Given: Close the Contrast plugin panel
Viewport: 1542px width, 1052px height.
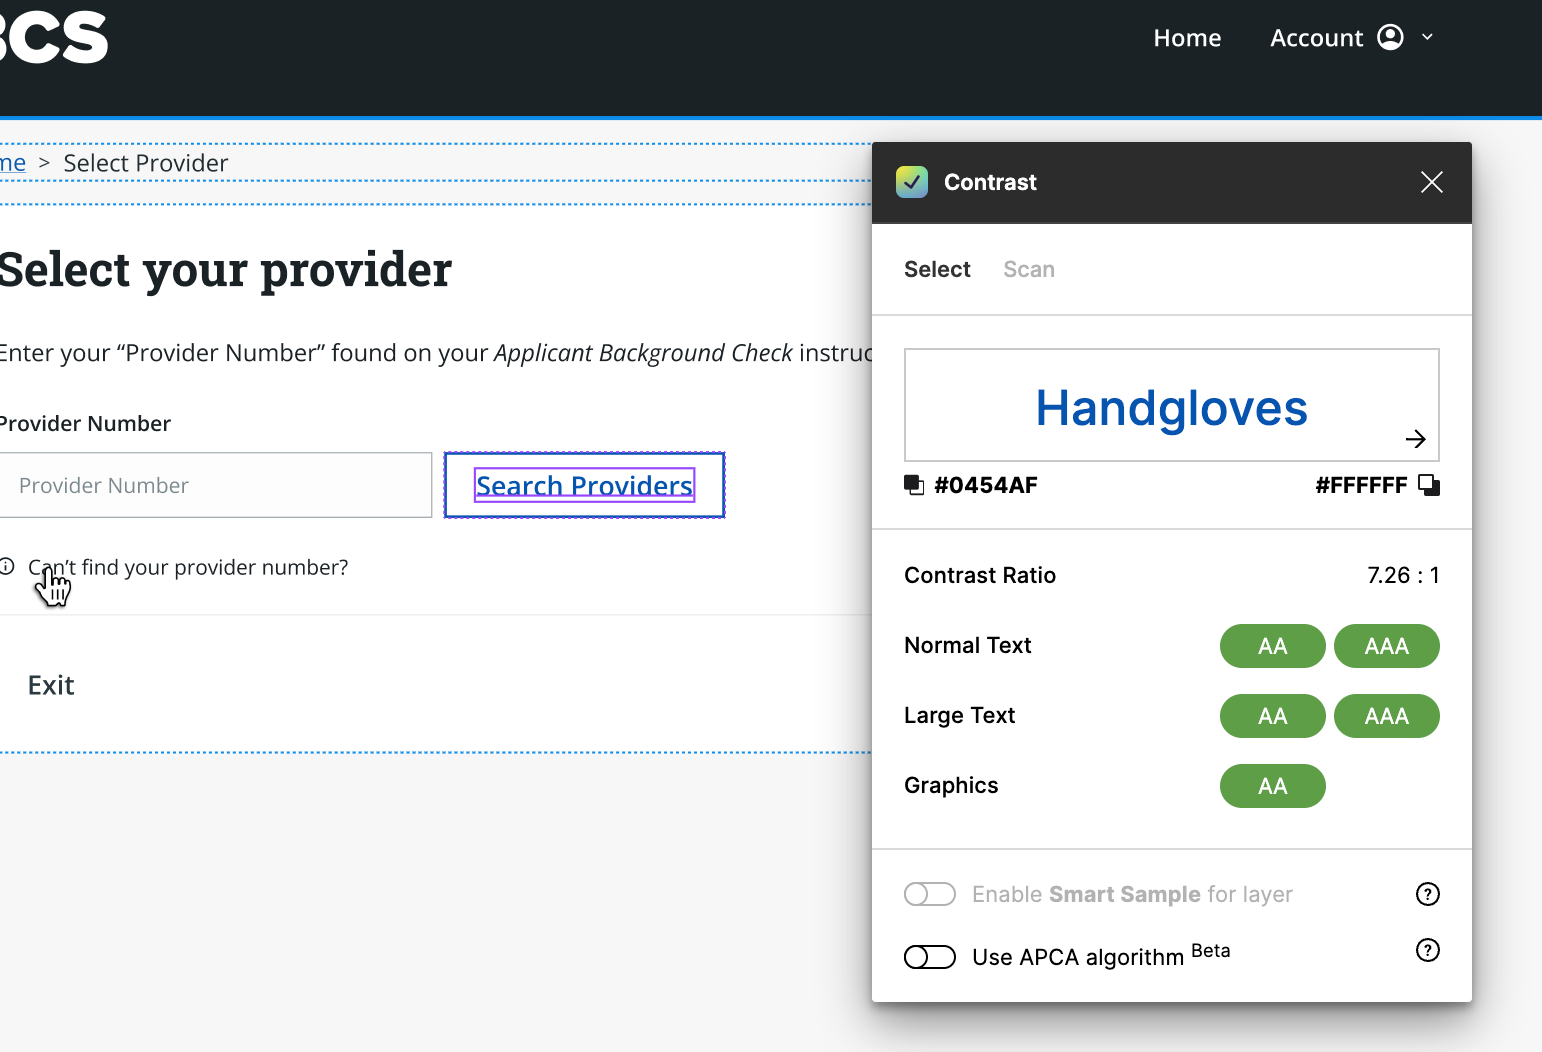Looking at the screenshot, I should (1431, 182).
